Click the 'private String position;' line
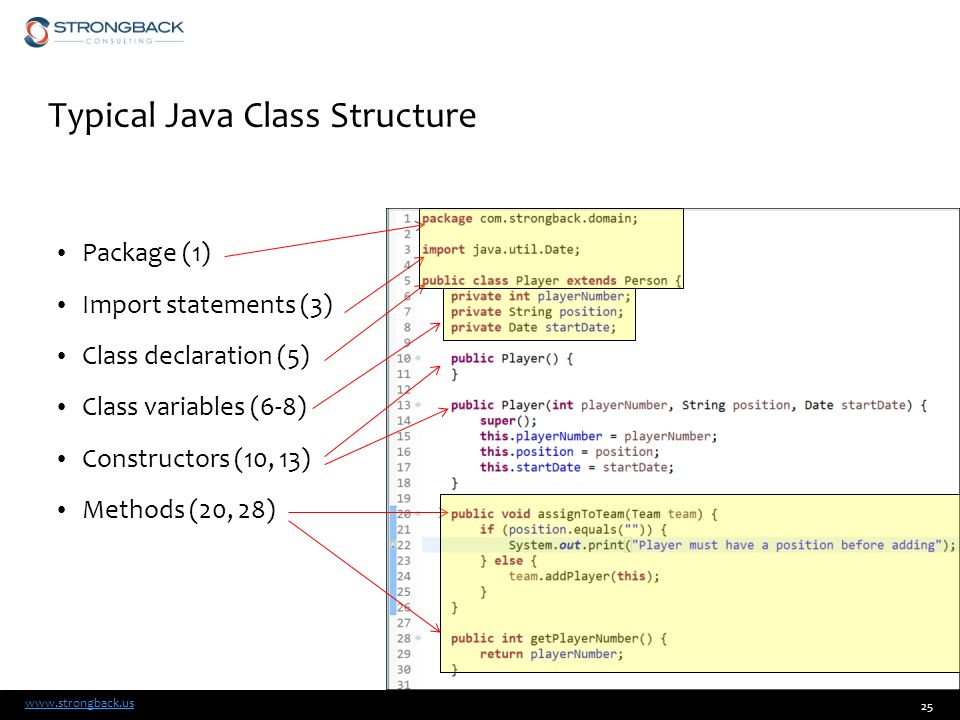 click(x=537, y=312)
